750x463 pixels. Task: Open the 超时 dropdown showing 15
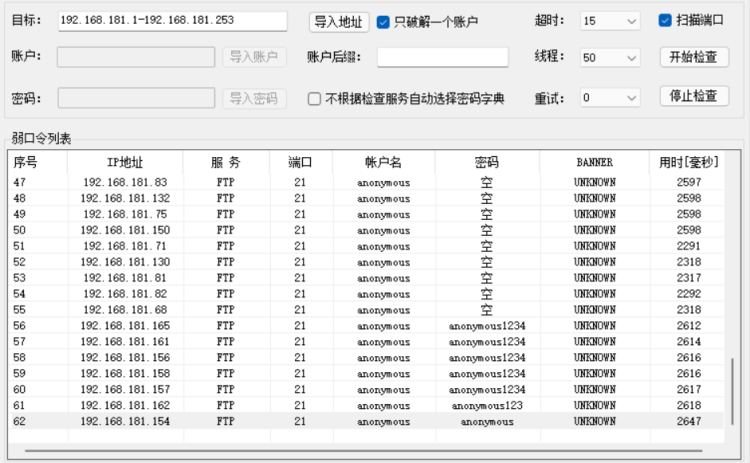[610, 21]
